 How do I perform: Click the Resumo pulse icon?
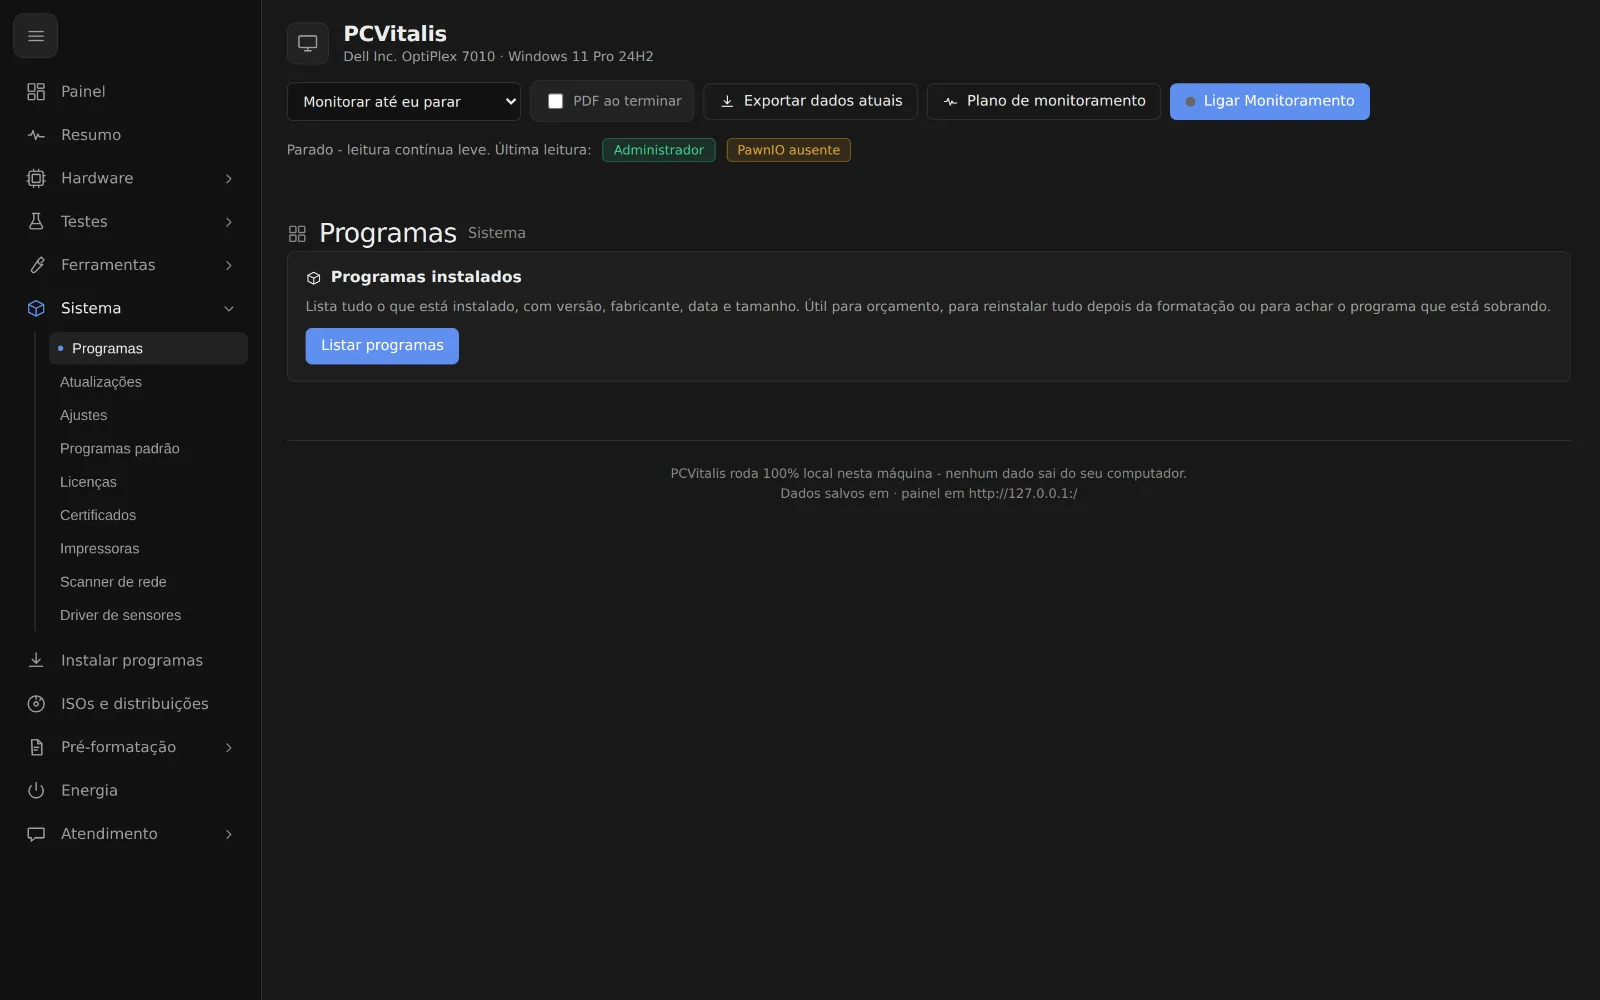[36, 135]
